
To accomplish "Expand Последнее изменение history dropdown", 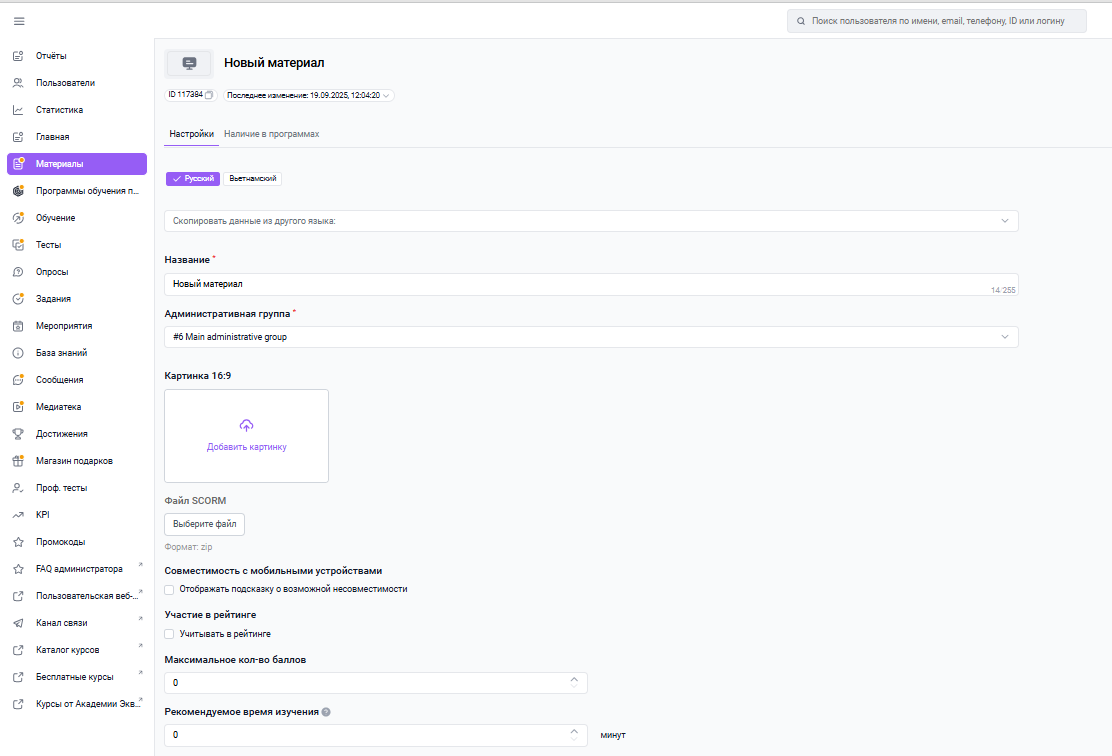I will tap(308, 95).
